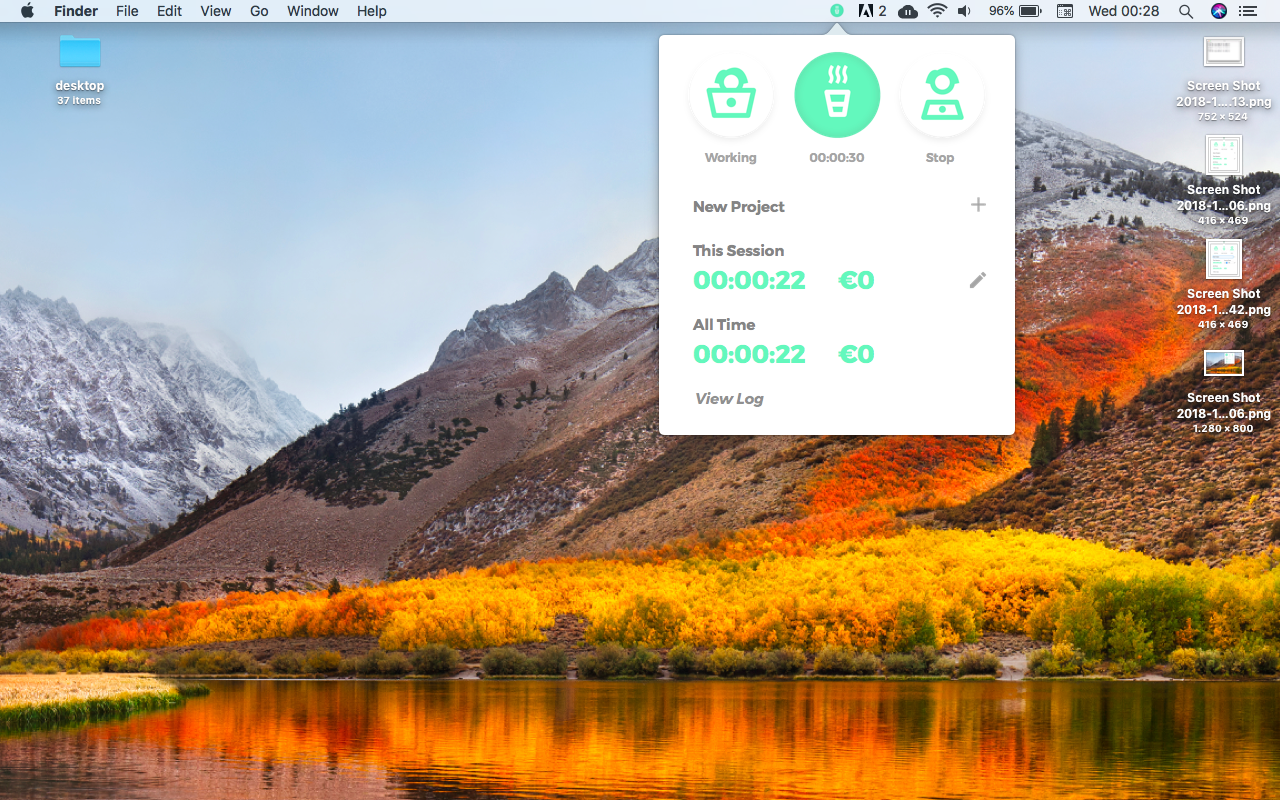The width and height of the screenshot is (1280, 800).
Task: Click the All Time duration 00:00:22
Action: (749, 354)
